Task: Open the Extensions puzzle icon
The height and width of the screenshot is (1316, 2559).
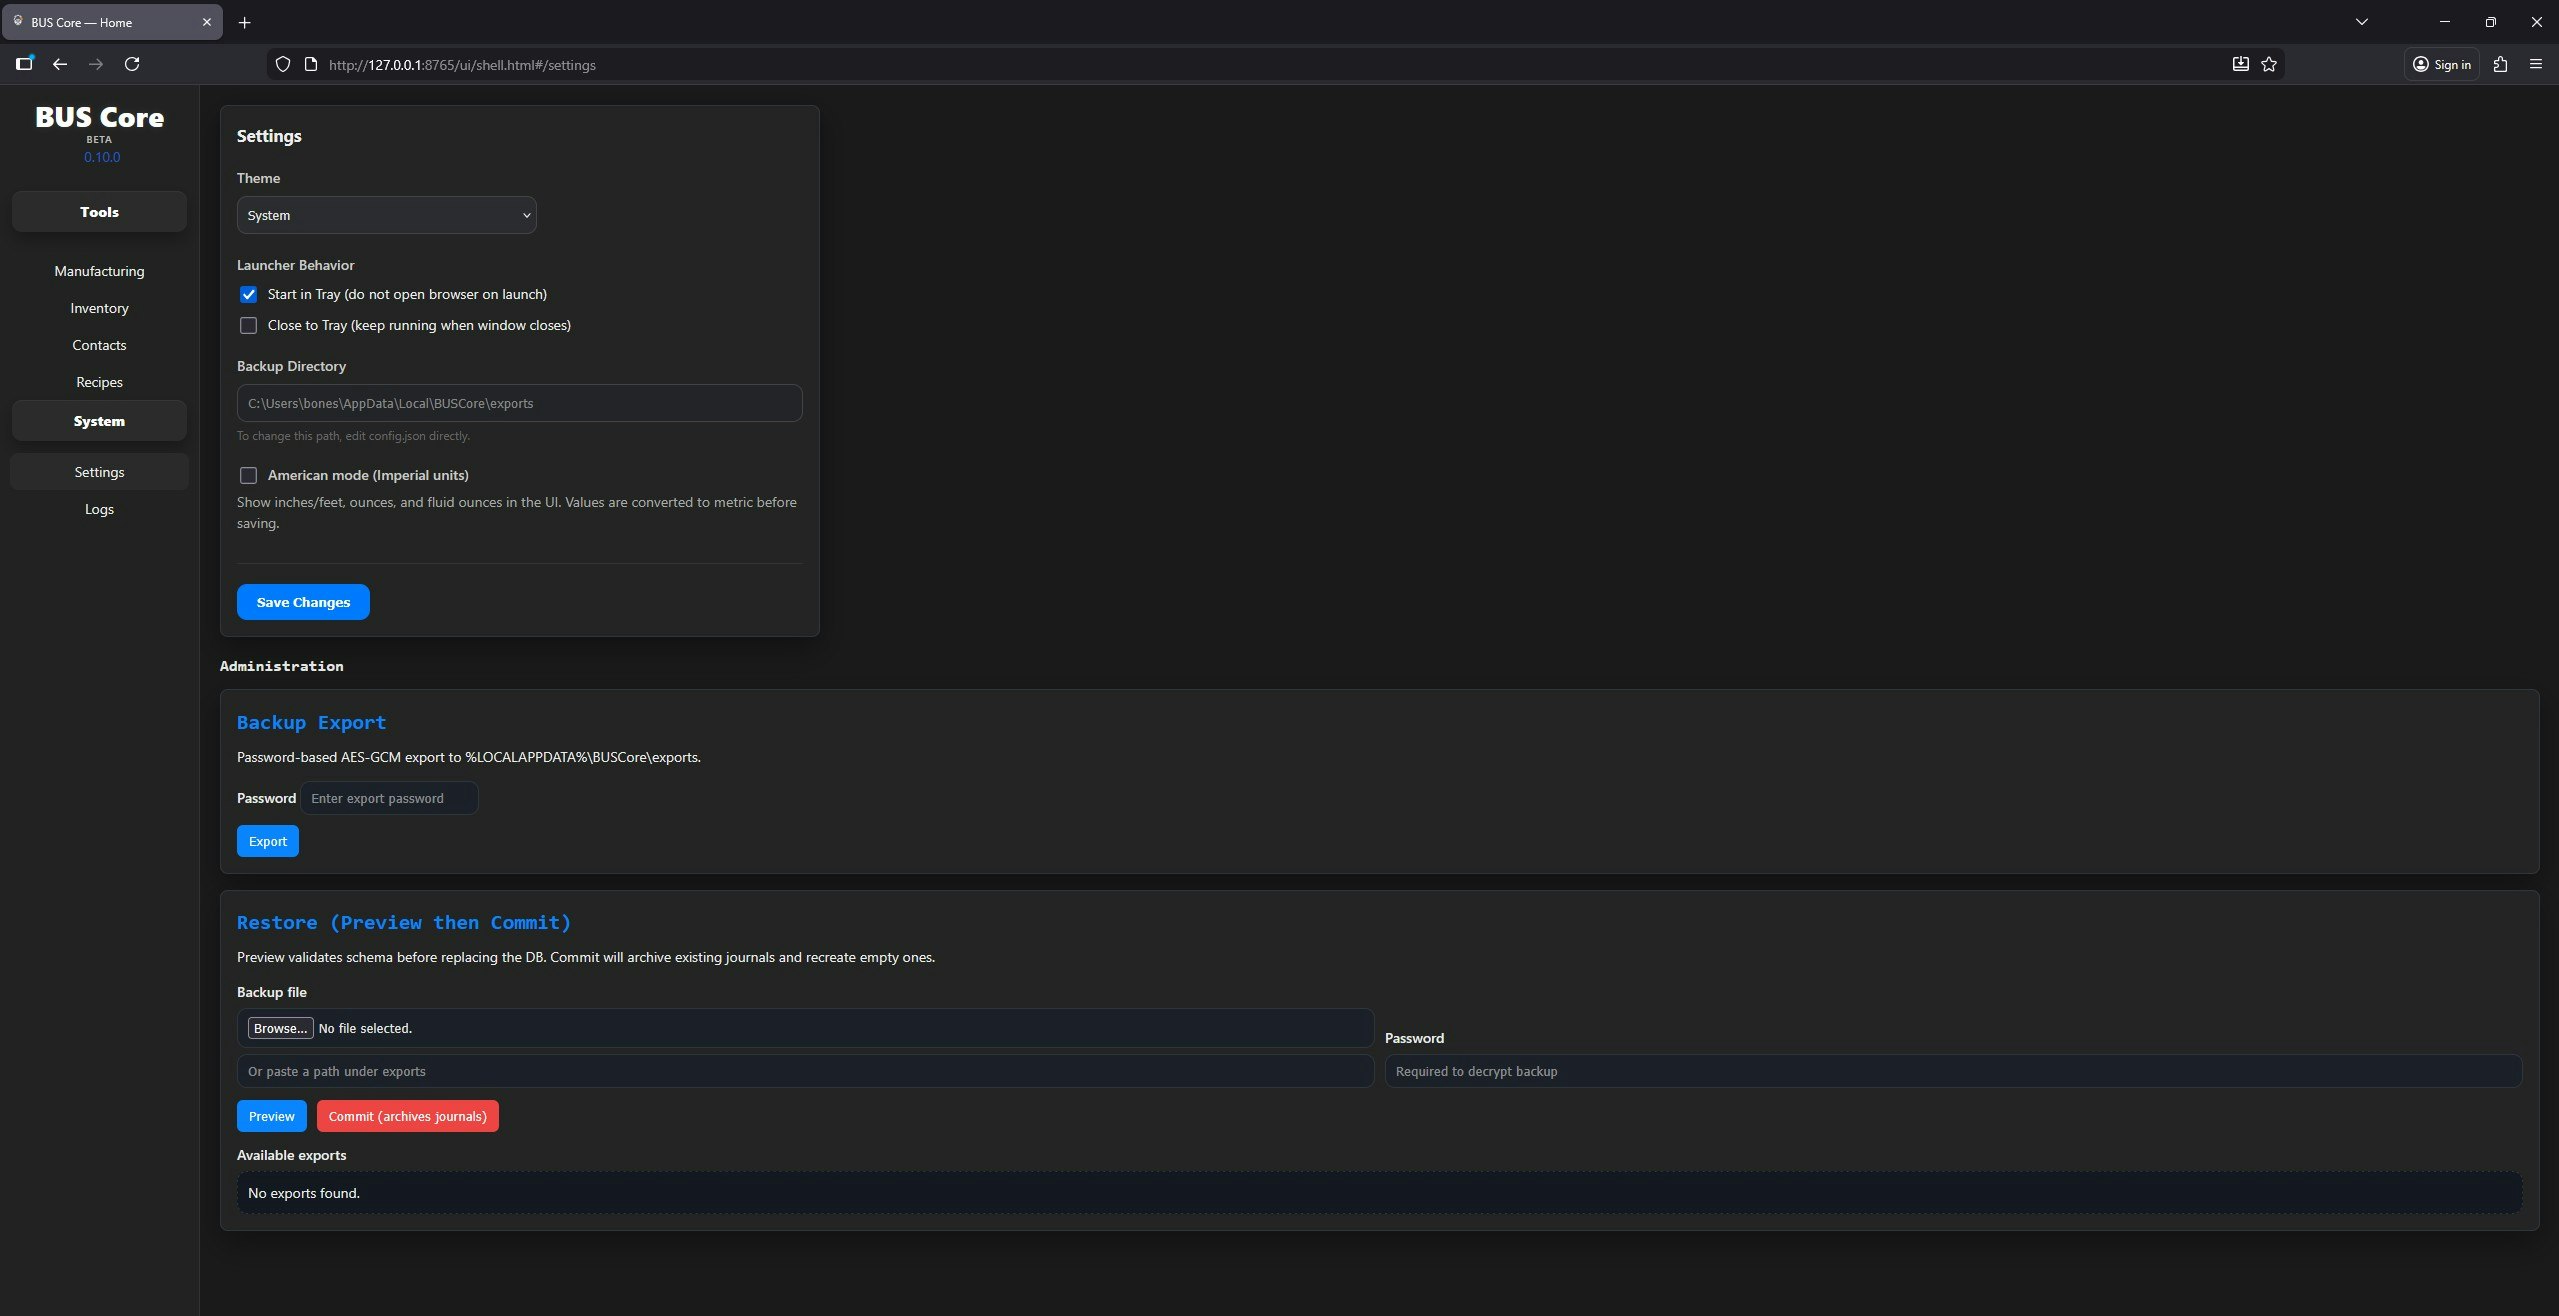Action: [x=2501, y=64]
